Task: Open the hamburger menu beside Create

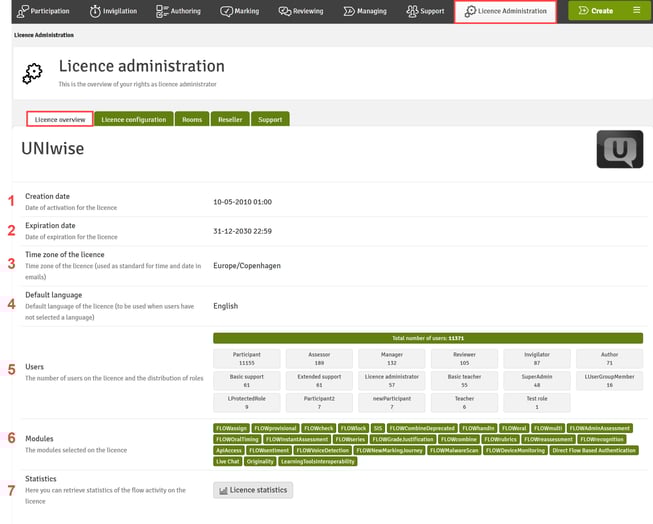Action: (637, 11)
